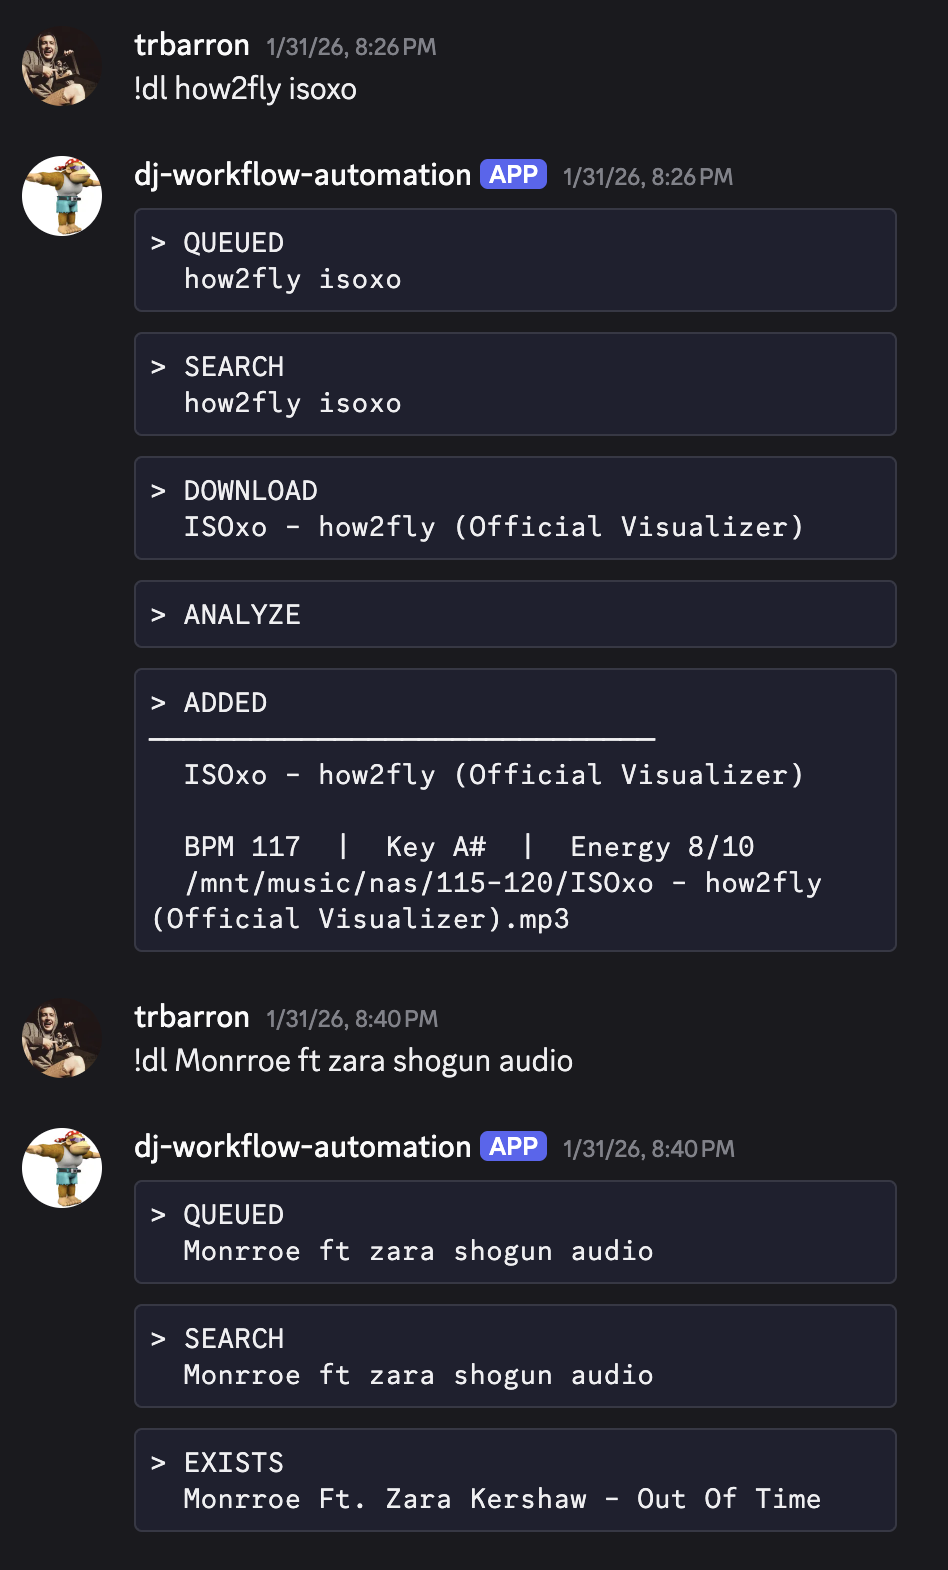This screenshot has height=1570, width=948.
Task: Click trbarron's profile avatar at top
Action: pos(60,63)
